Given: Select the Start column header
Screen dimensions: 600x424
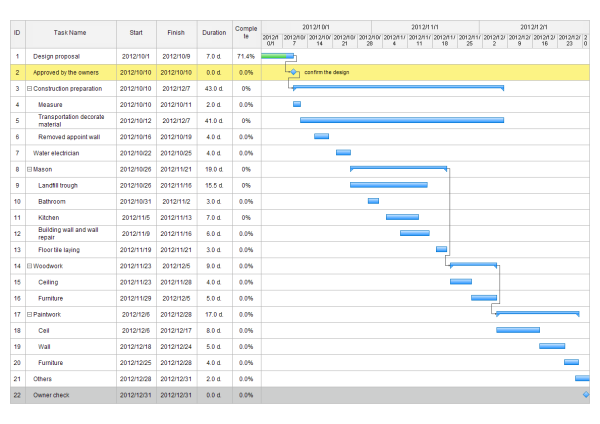Looking at the screenshot, I should [136, 33].
